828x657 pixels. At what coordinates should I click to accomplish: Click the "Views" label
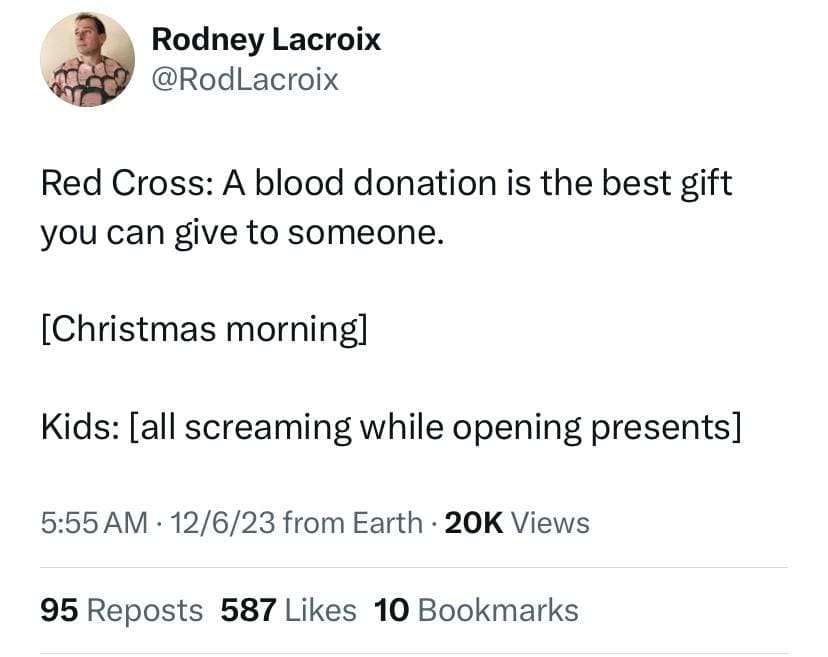(x=550, y=522)
